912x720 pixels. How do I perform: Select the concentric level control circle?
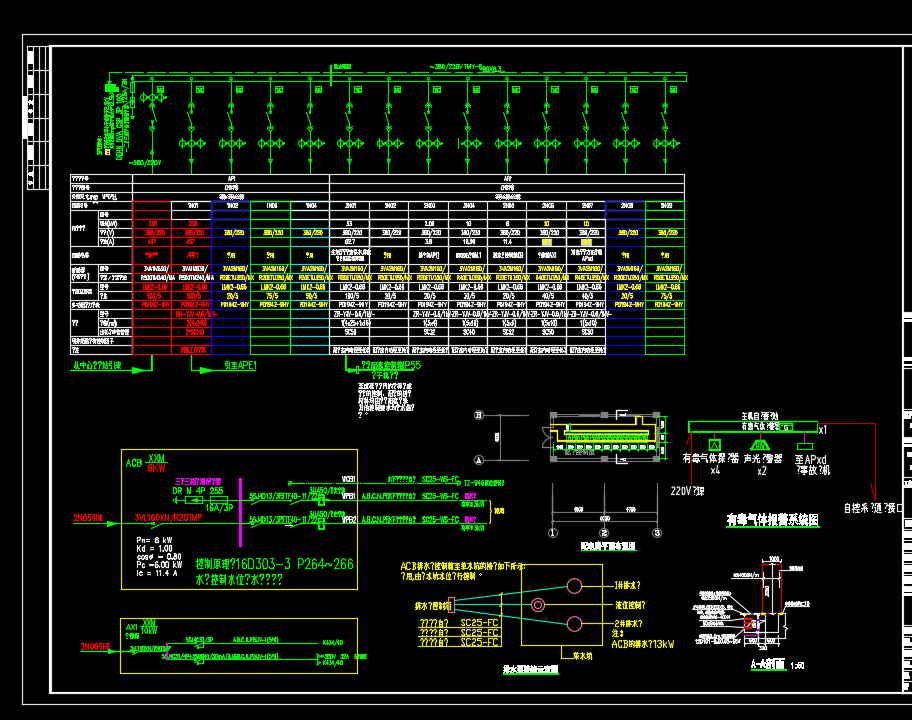point(538,605)
